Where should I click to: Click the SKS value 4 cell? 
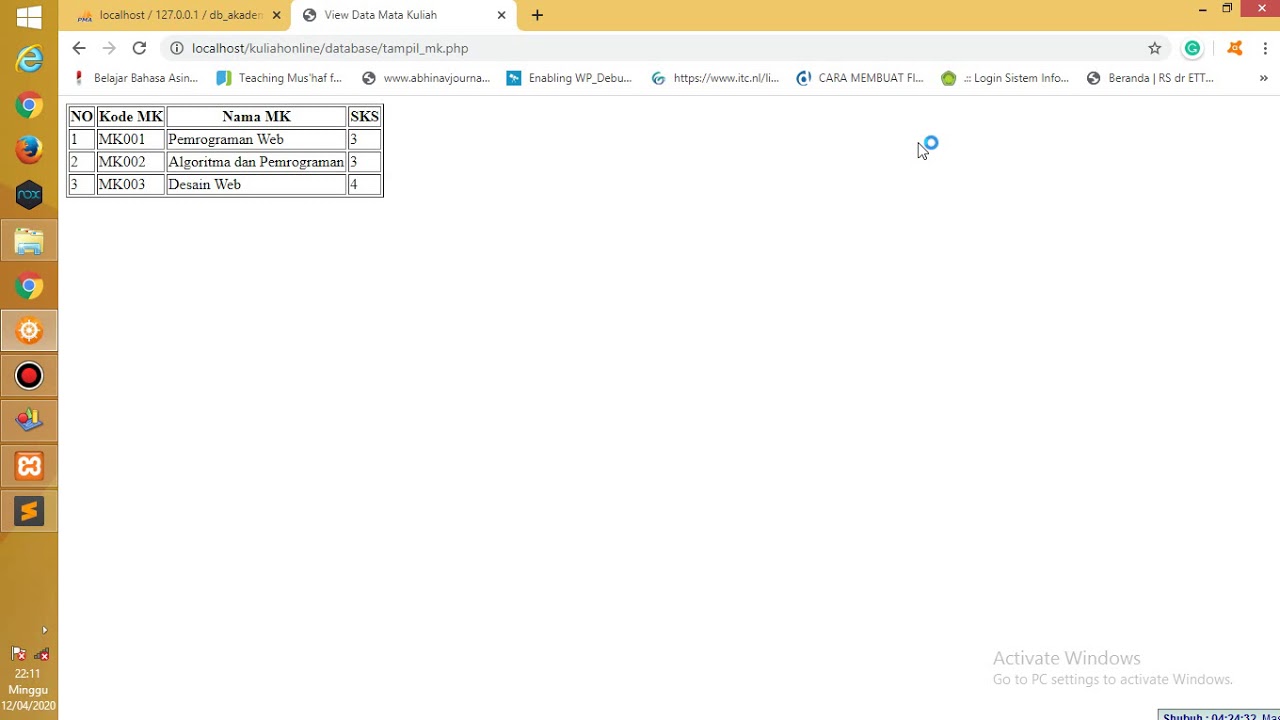364,184
